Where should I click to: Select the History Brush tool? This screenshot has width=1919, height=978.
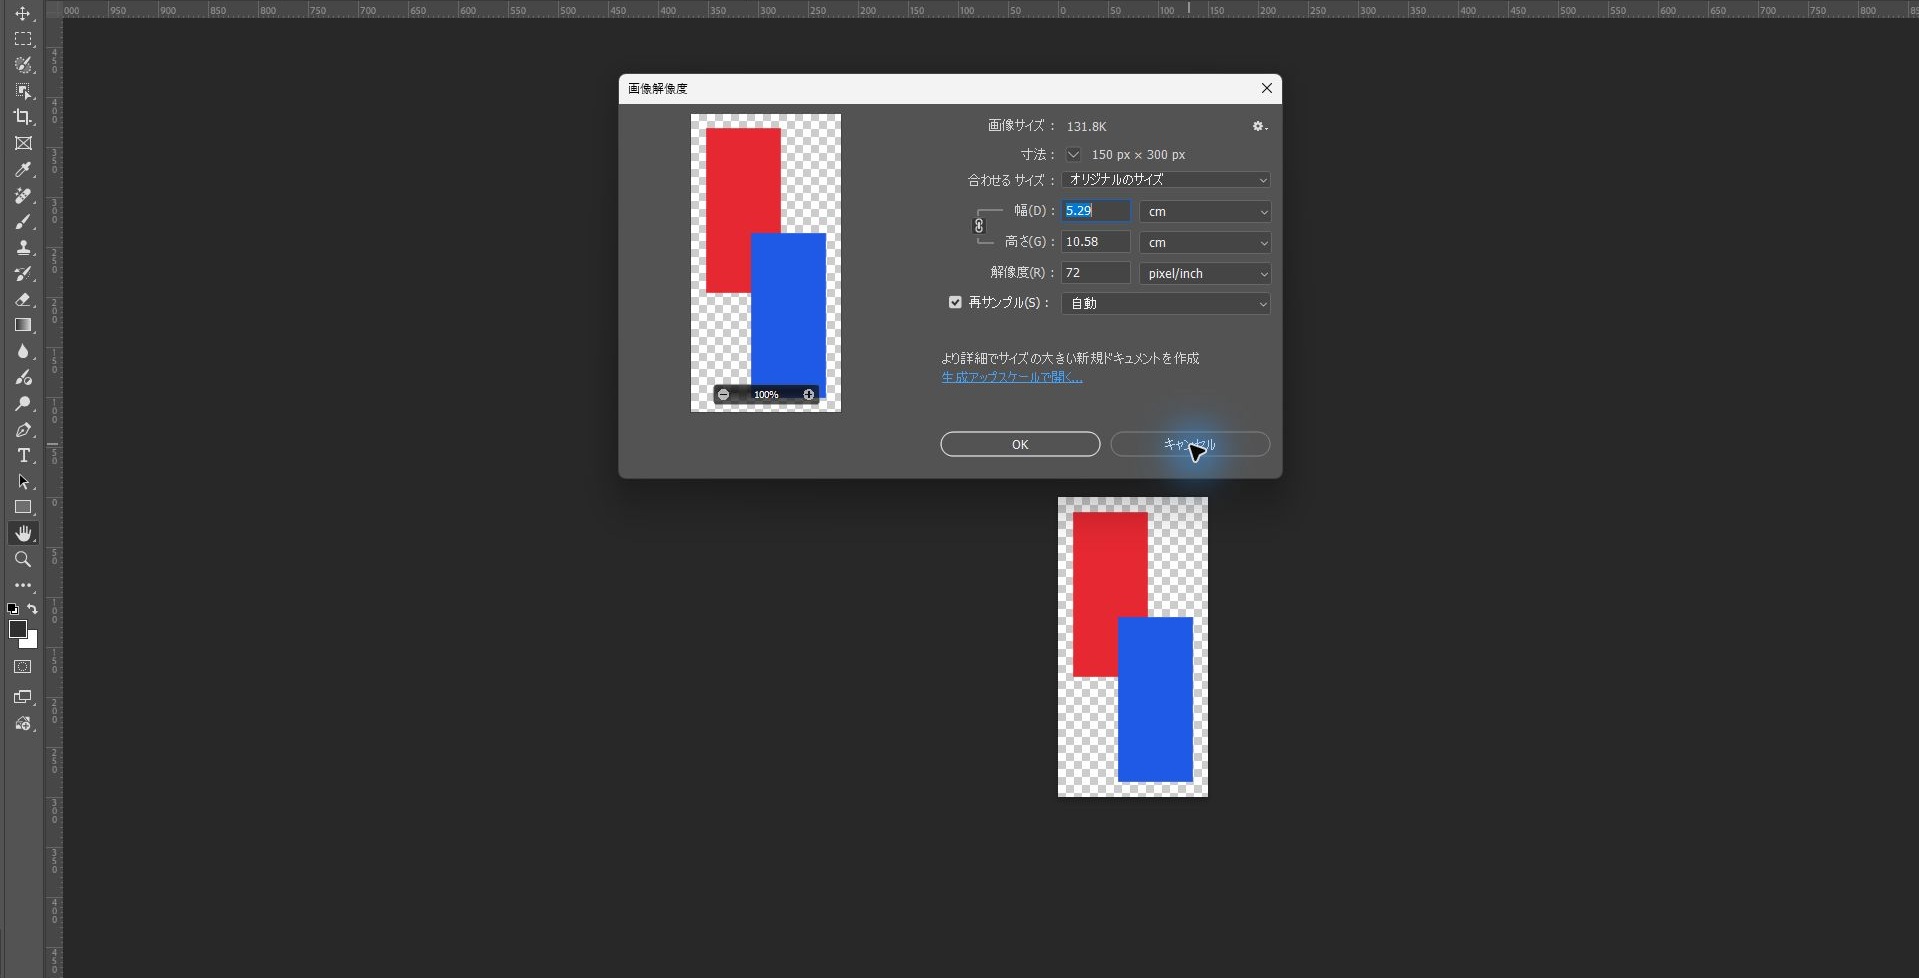[22, 273]
